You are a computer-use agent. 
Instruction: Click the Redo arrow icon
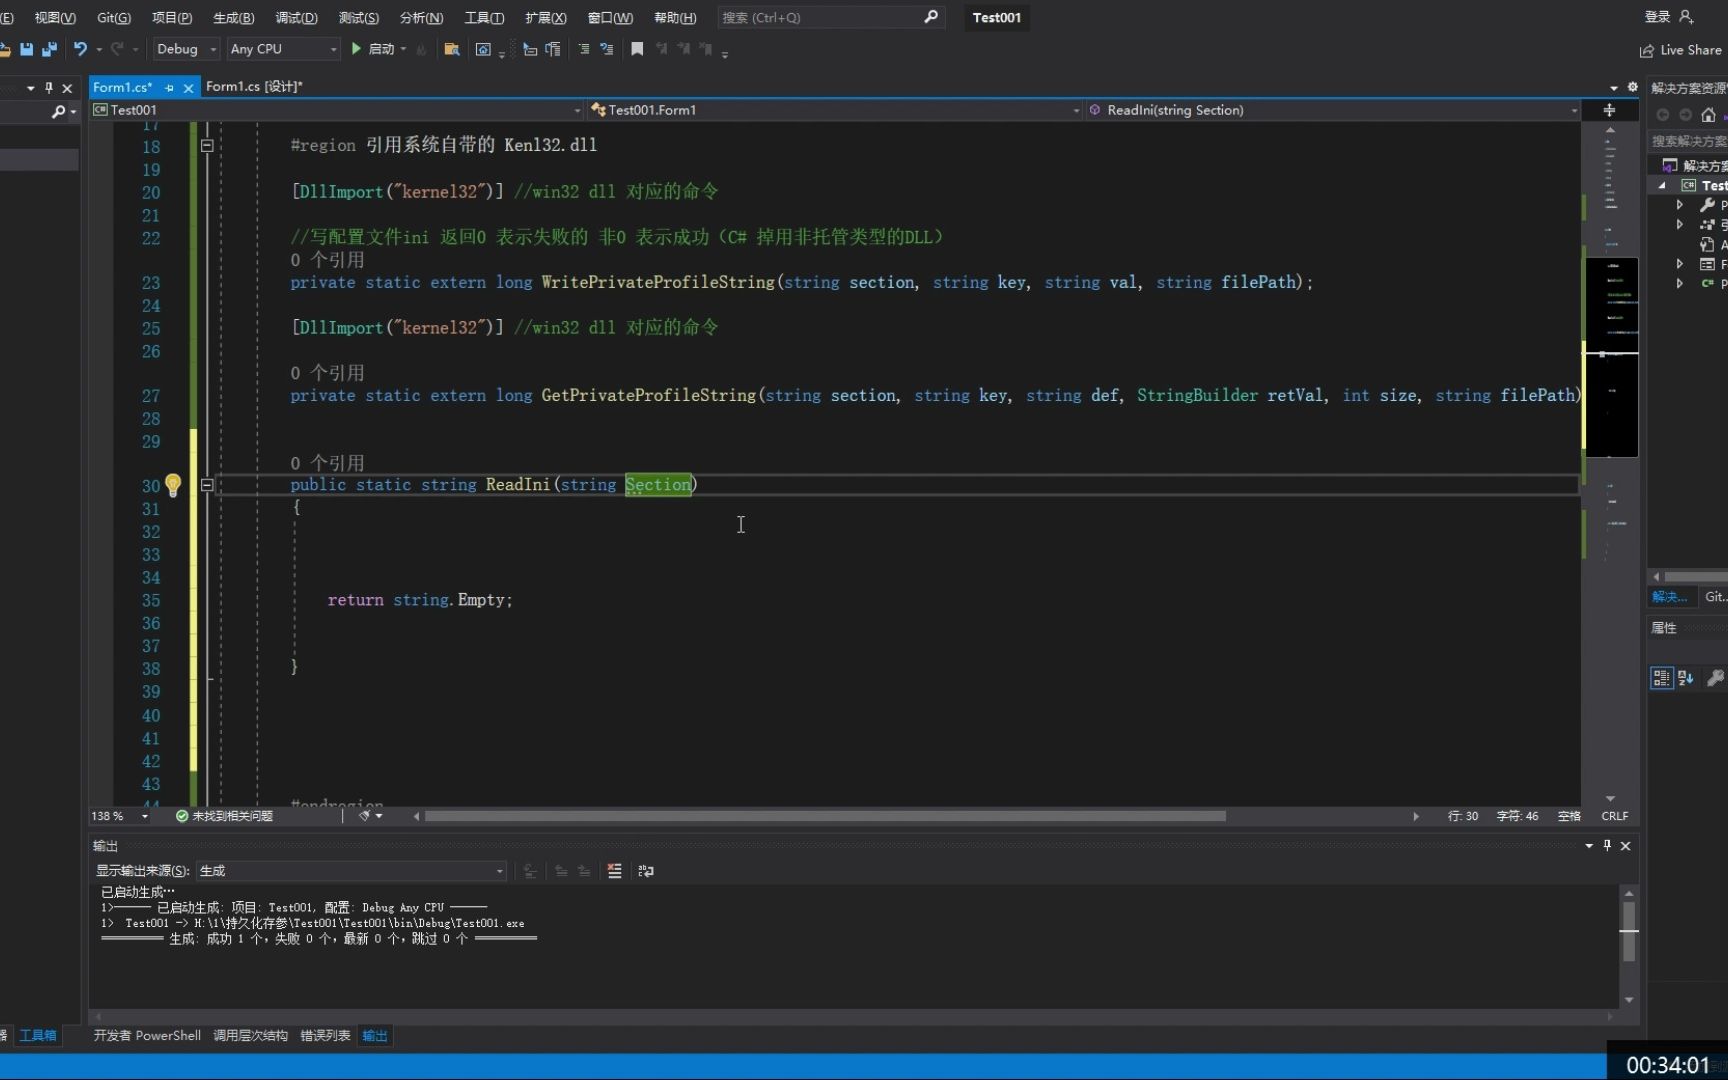[x=117, y=49]
